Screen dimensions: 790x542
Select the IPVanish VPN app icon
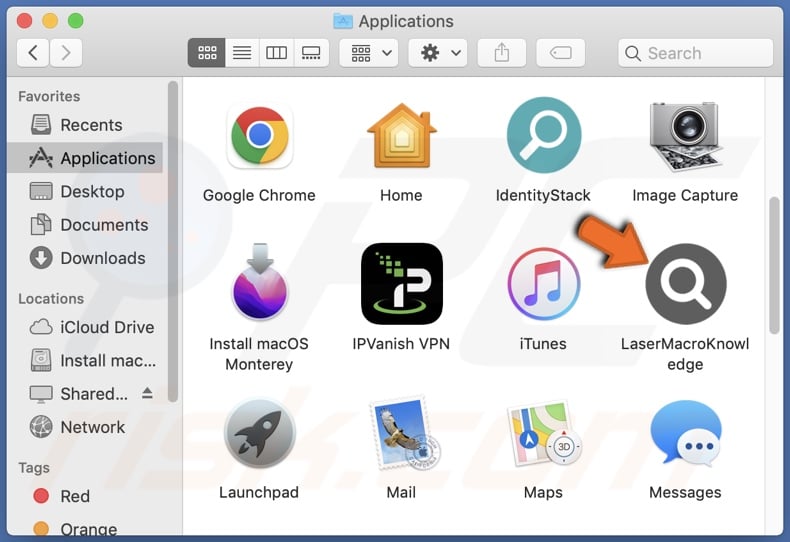pyautogui.click(x=402, y=284)
